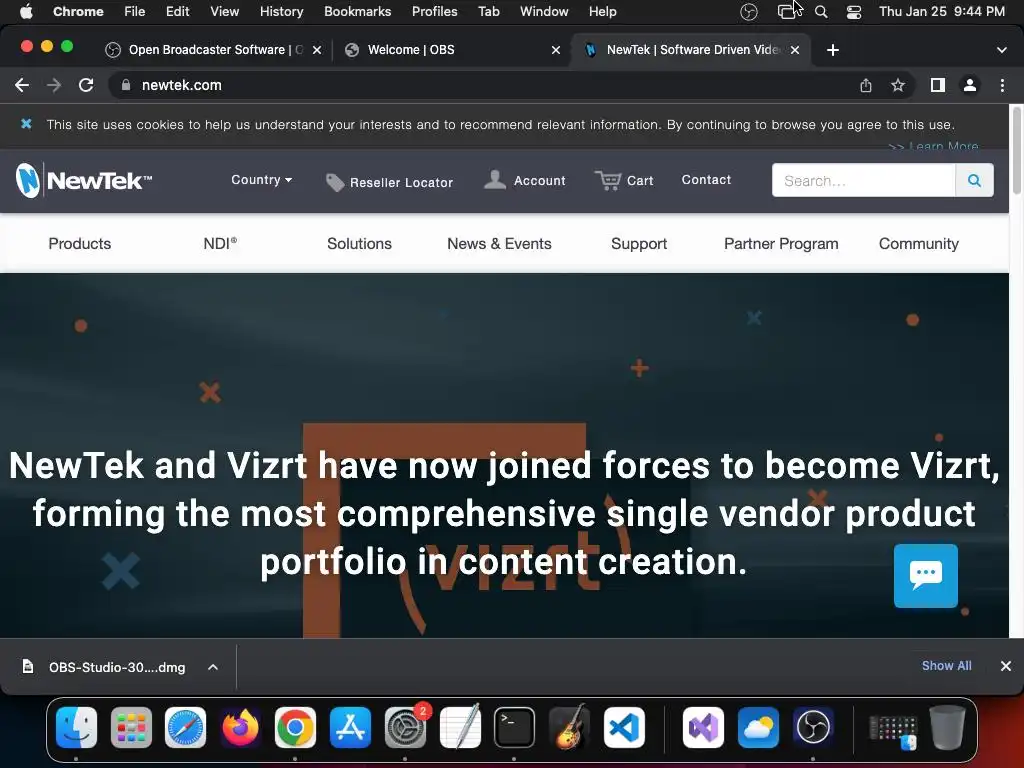
Task: Open OBS Studio from the Dock
Action: click(x=812, y=727)
